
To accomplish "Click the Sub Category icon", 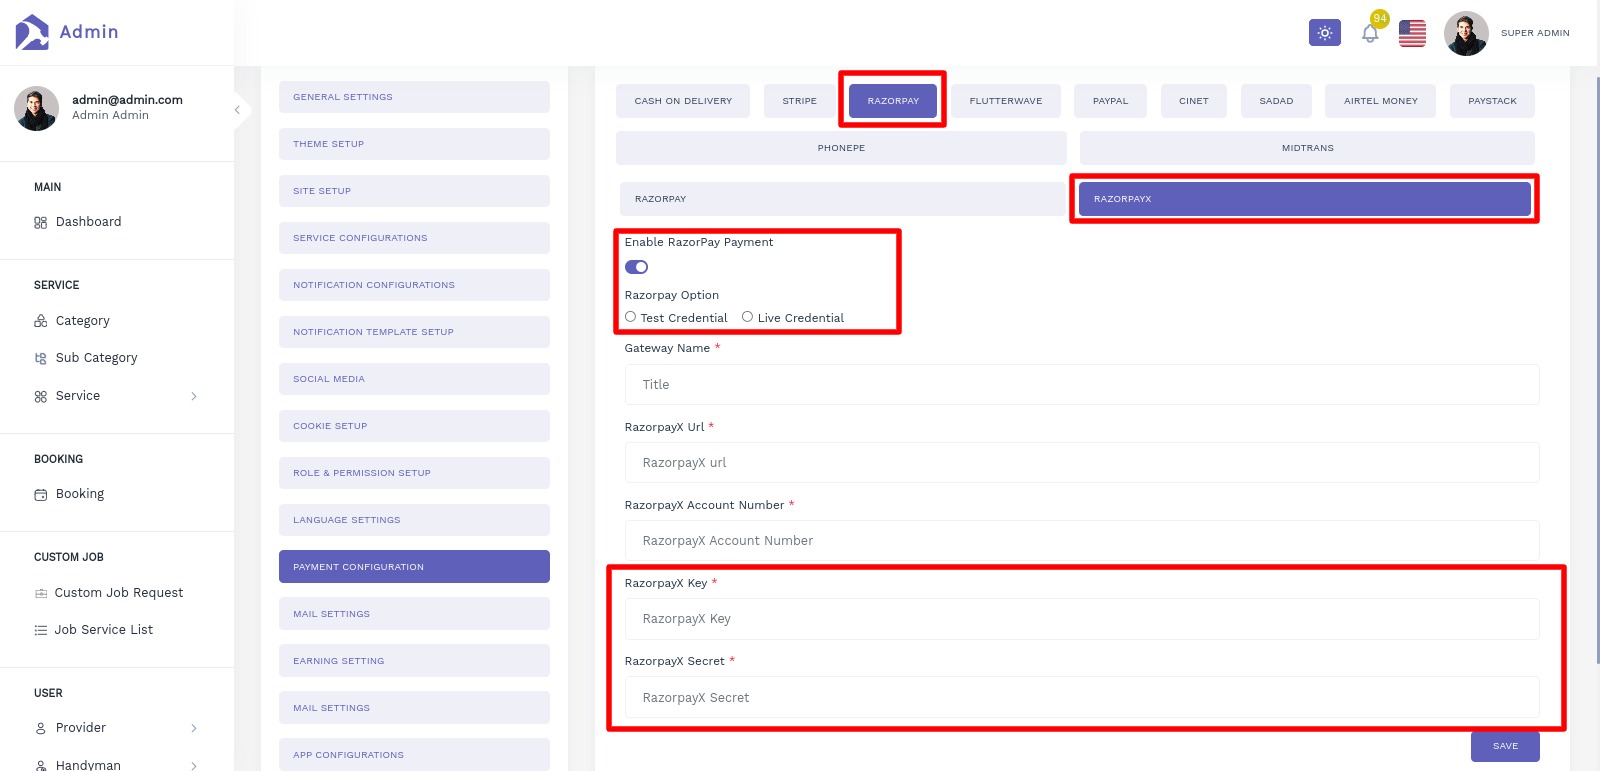I will 41,358.
